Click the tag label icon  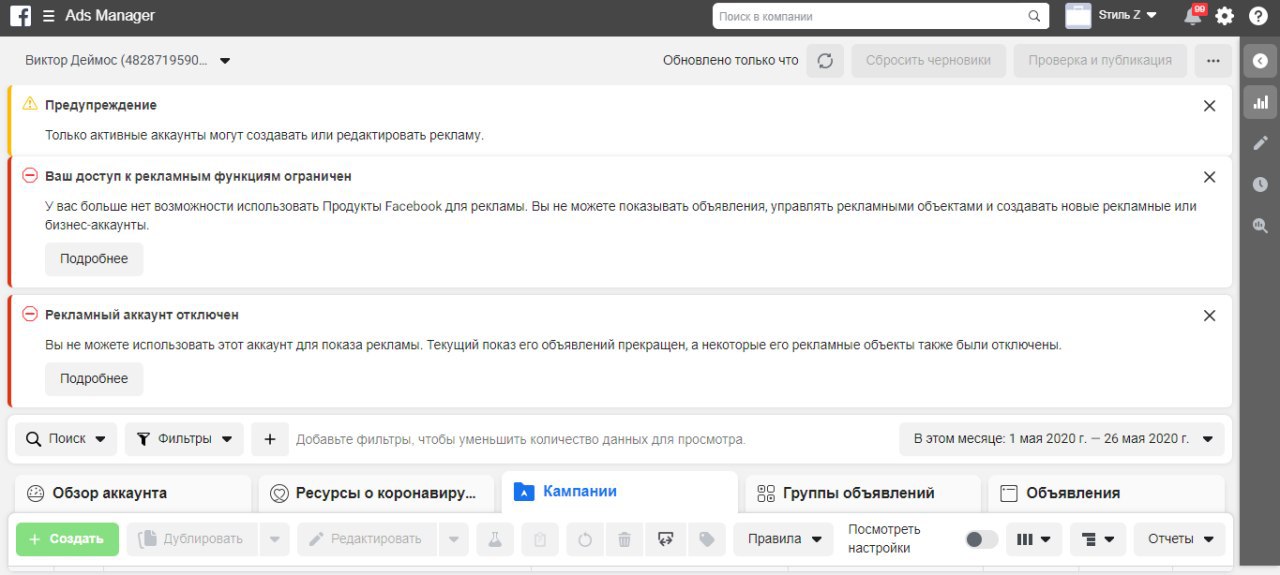coord(706,539)
